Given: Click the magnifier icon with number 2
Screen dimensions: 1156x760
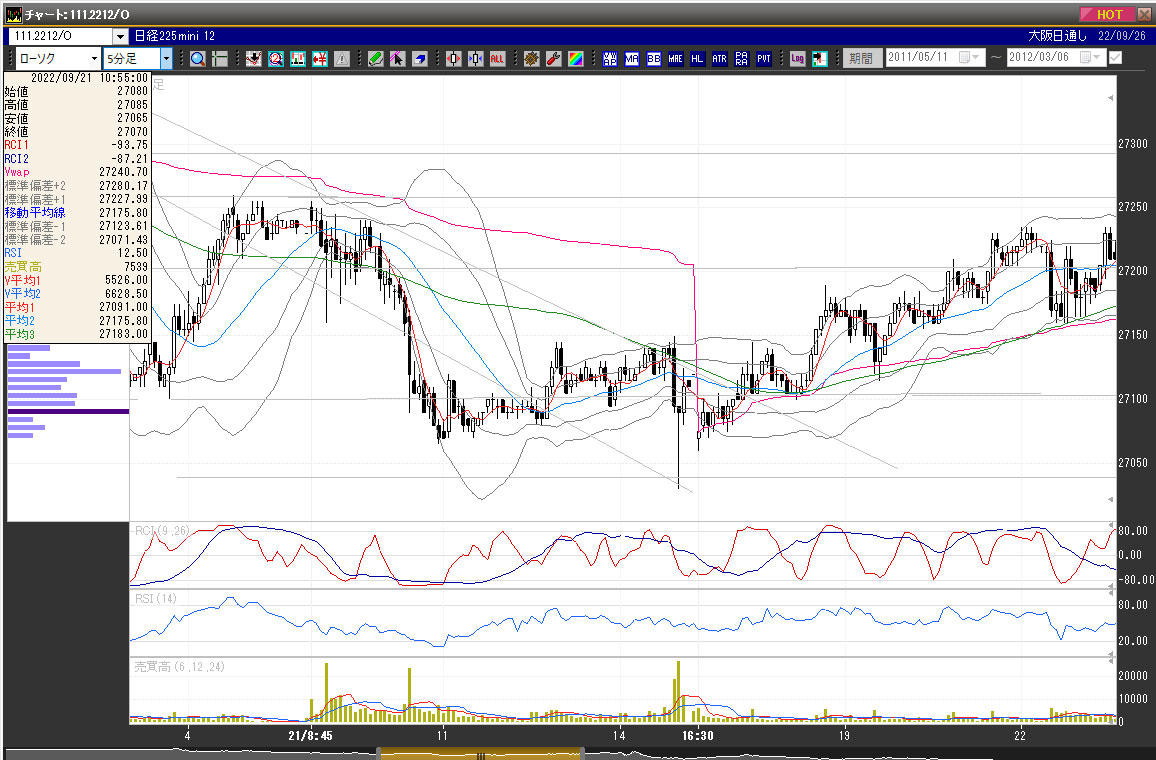Looking at the screenshot, I should [x=276, y=59].
